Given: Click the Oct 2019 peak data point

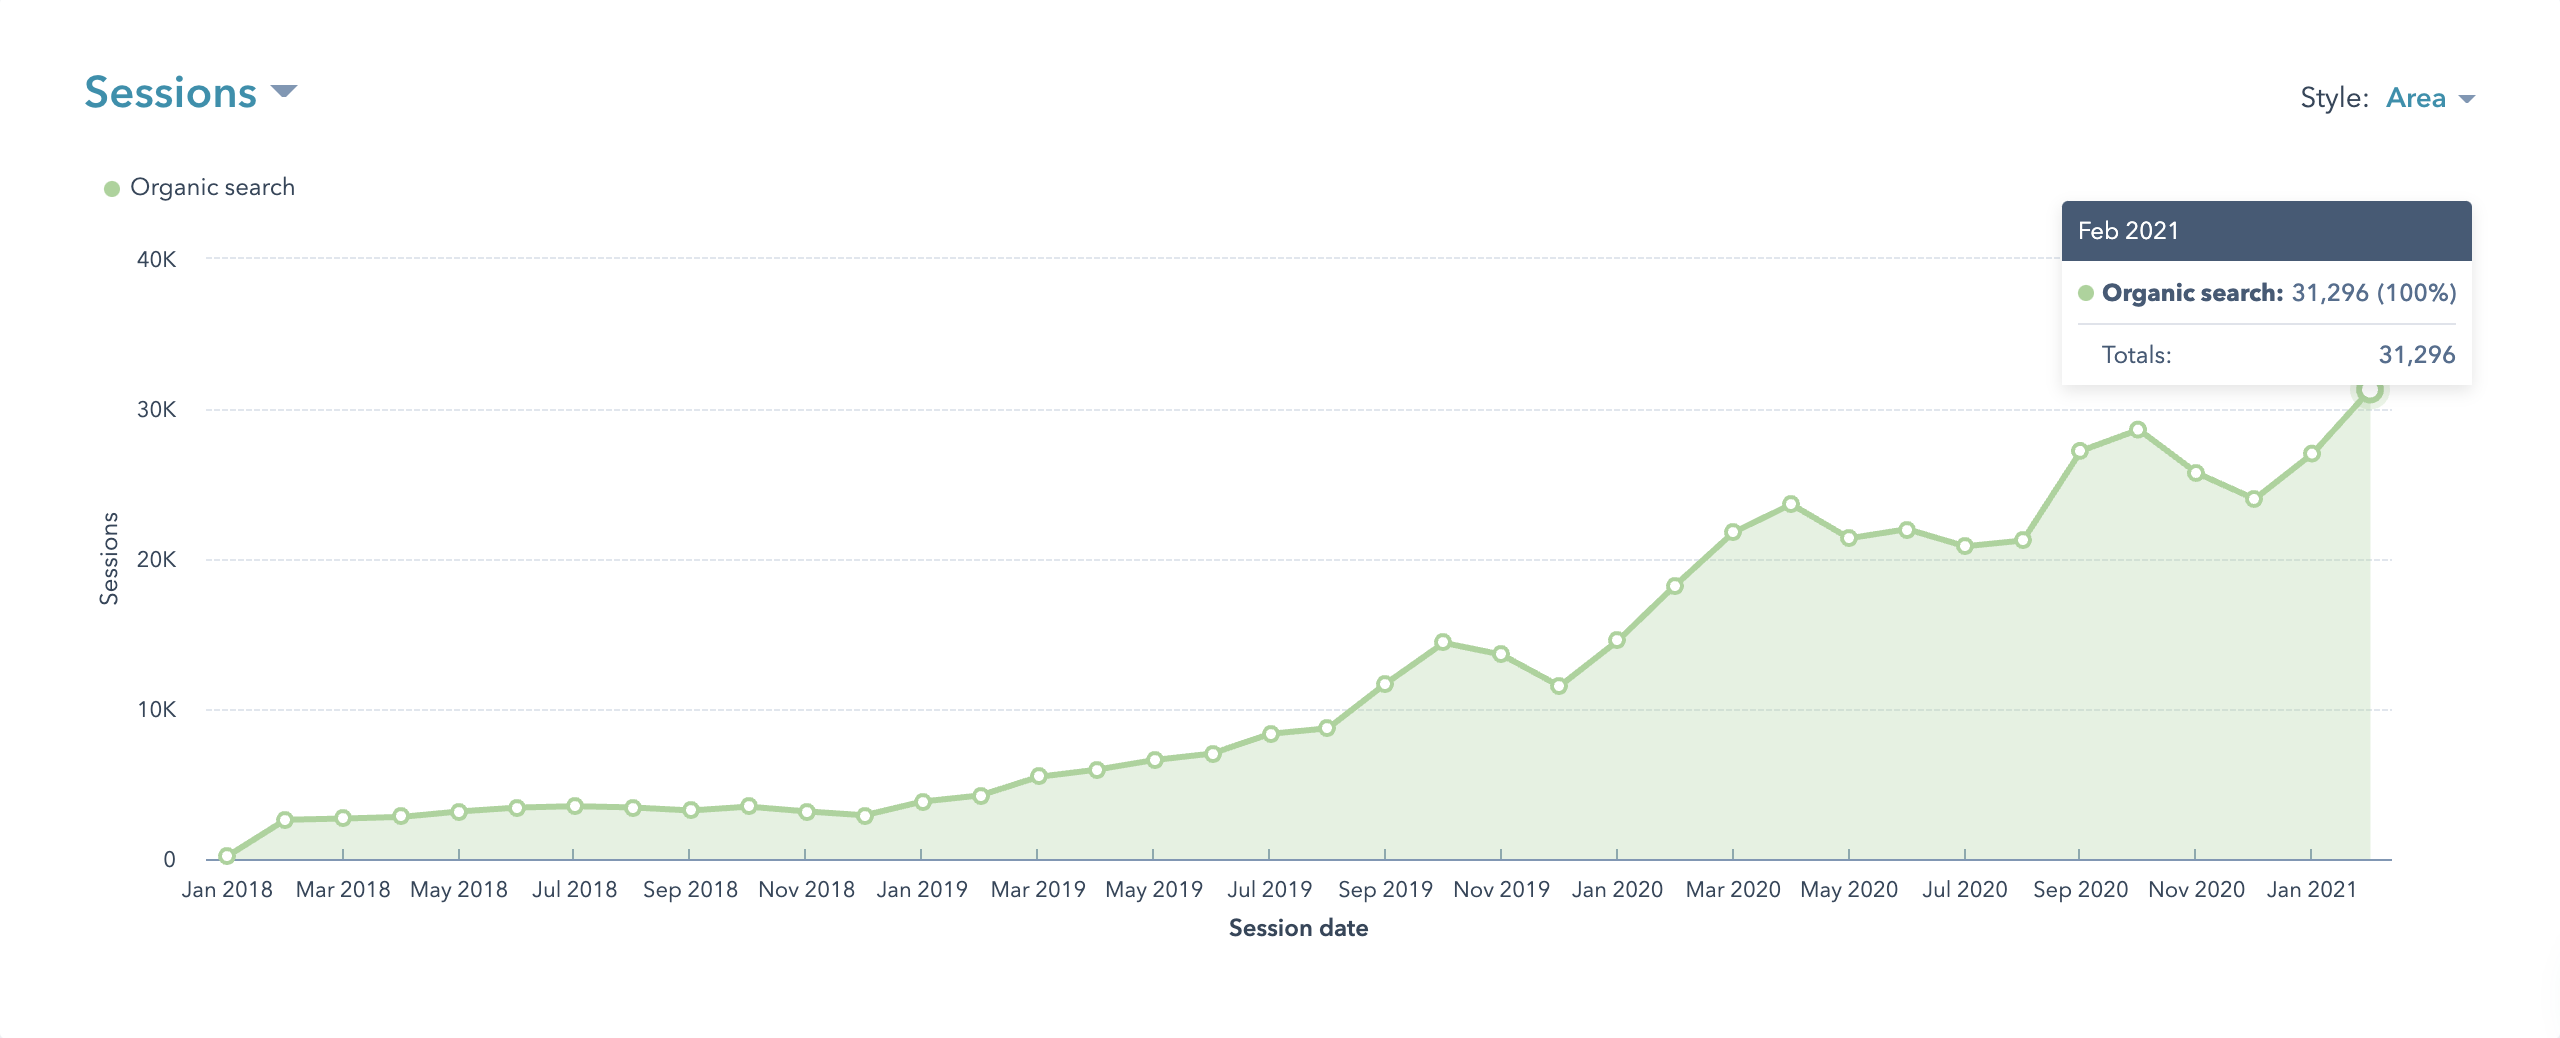Looking at the screenshot, I should click(x=1443, y=642).
